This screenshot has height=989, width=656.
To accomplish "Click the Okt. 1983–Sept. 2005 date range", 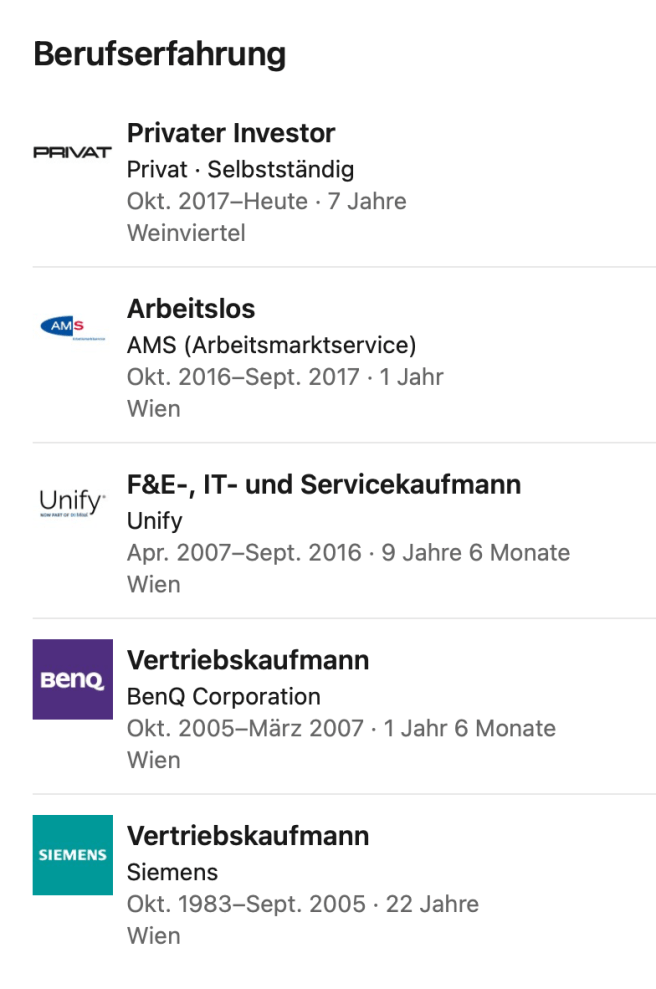I will pyautogui.click(x=246, y=904).
